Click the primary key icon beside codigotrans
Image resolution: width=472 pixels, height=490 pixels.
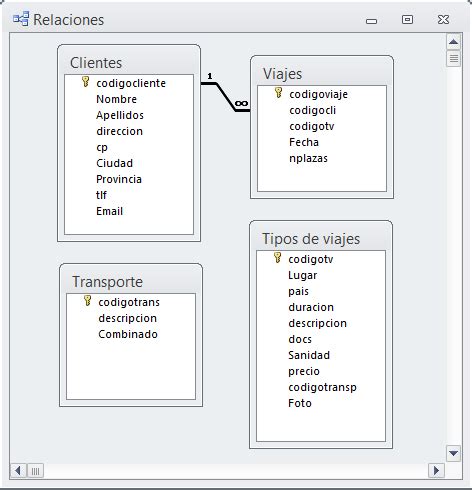[87, 301]
